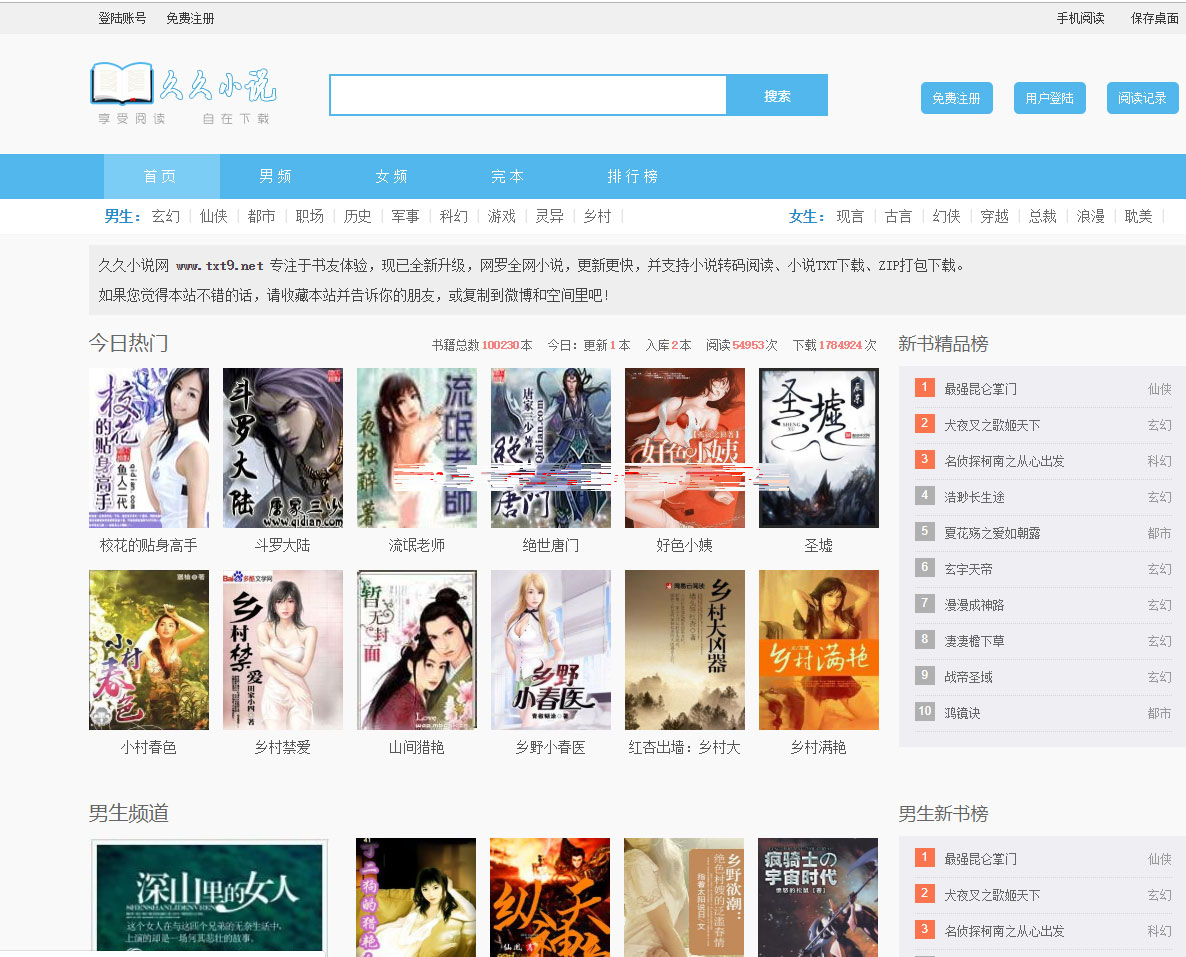Click 登陆账号 link in top bar

click(x=123, y=18)
